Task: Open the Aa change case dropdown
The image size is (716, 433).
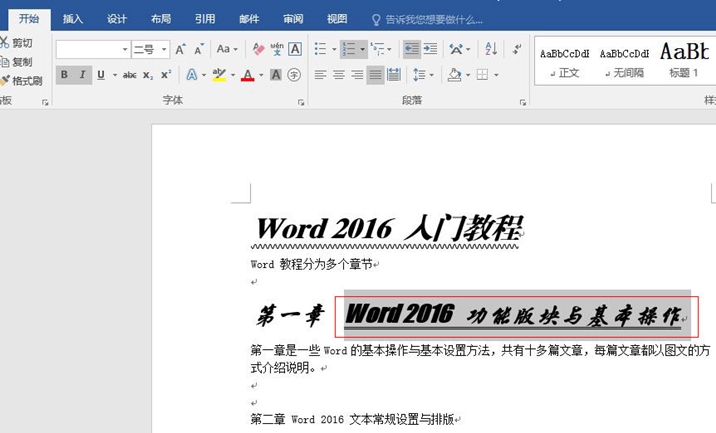Action: point(227,49)
